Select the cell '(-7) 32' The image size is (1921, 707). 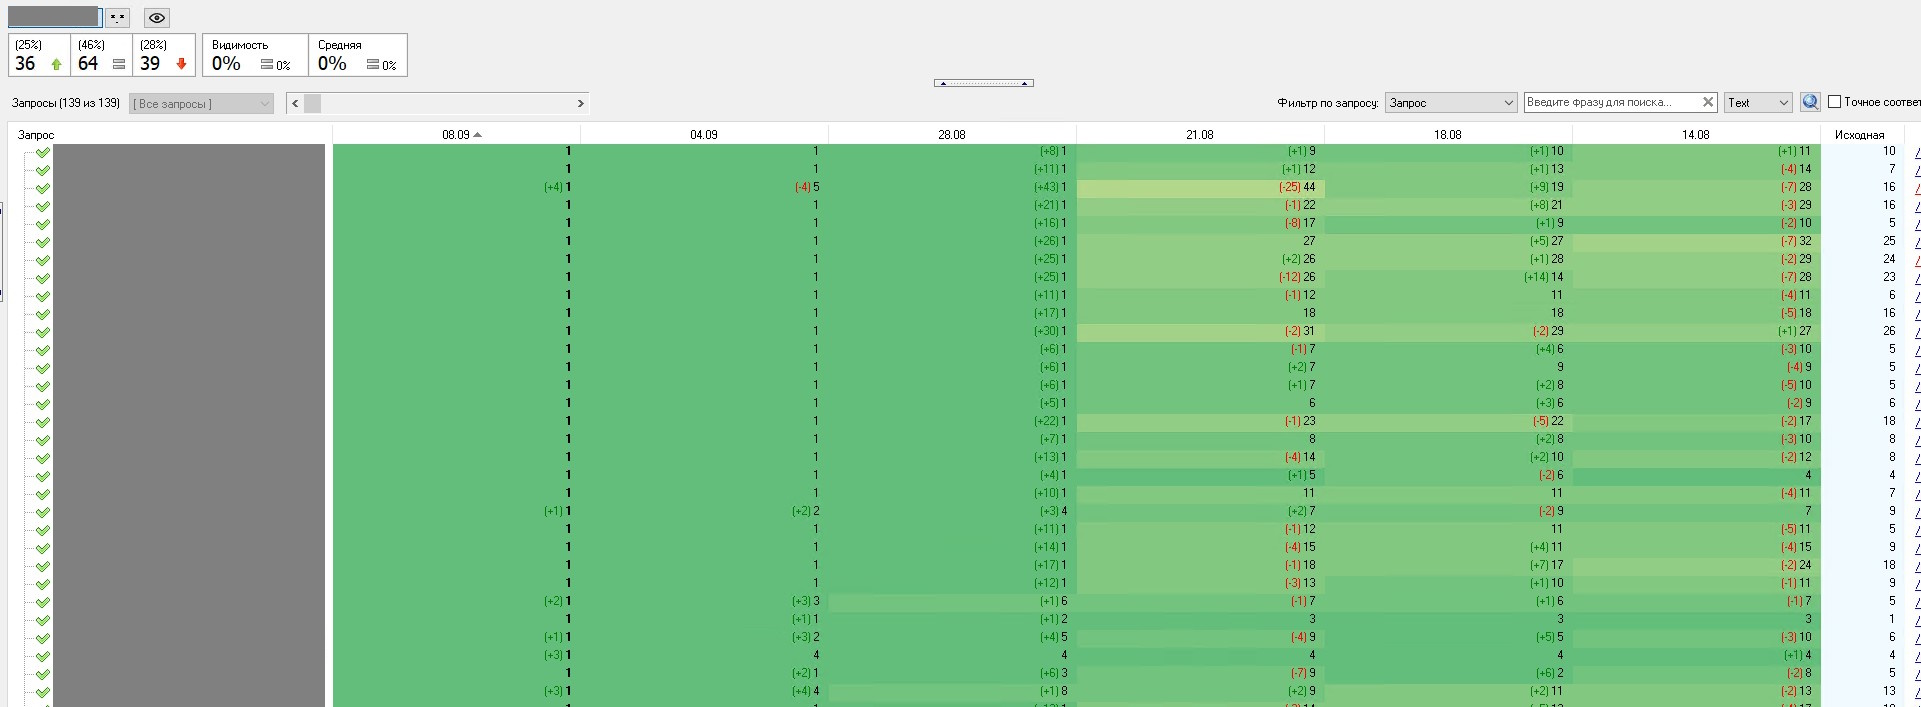point(1696,241)
